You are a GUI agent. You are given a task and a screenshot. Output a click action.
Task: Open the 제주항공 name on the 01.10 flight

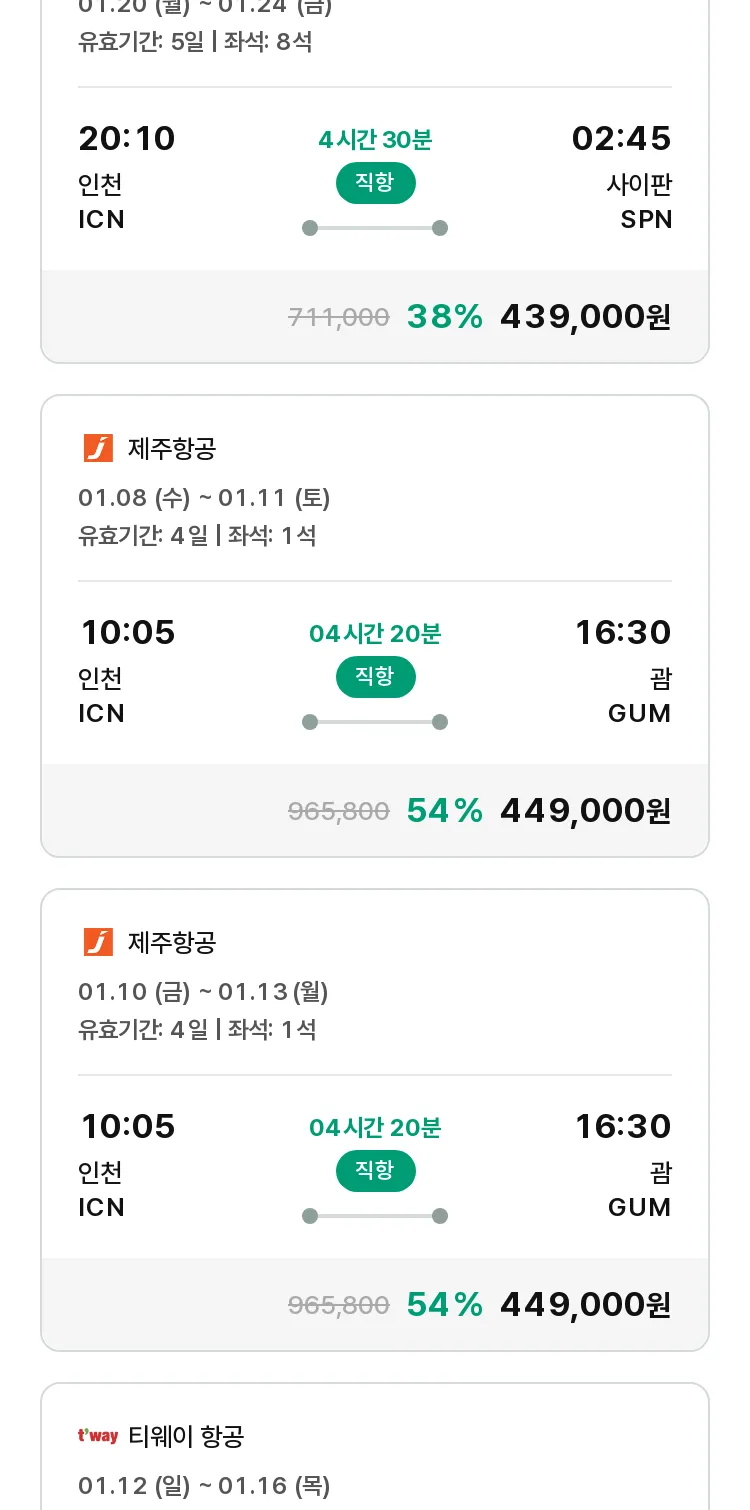pyautogui.click(x=172, y=942)
